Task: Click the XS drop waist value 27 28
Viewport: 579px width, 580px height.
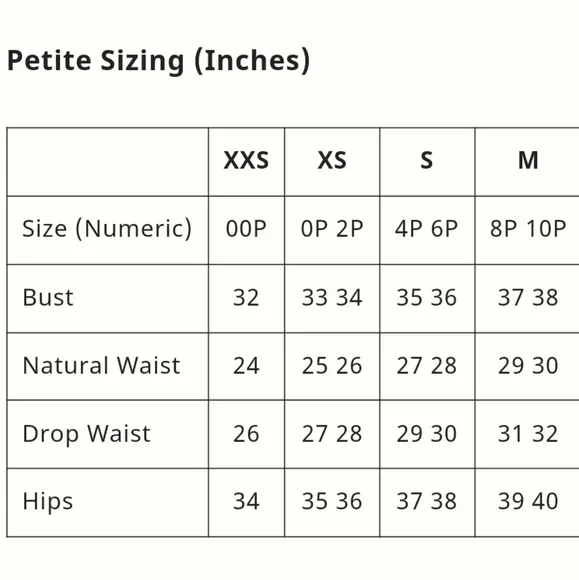Action: pos(332,434)
